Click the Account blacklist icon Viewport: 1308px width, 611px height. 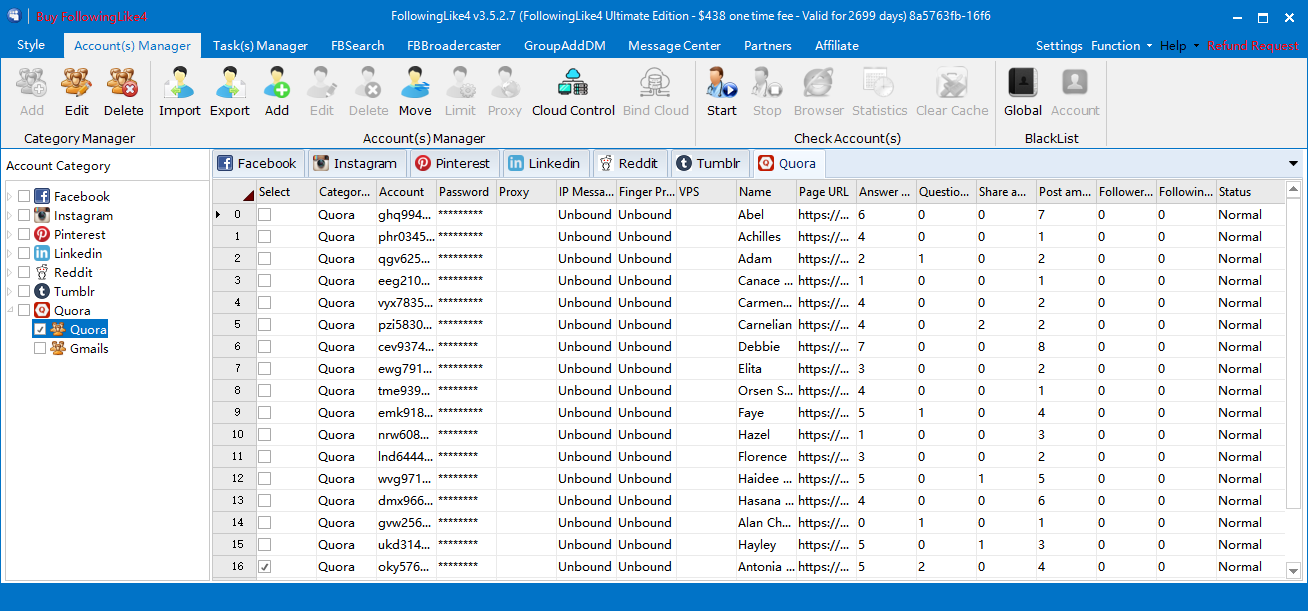coord(1075,92)
